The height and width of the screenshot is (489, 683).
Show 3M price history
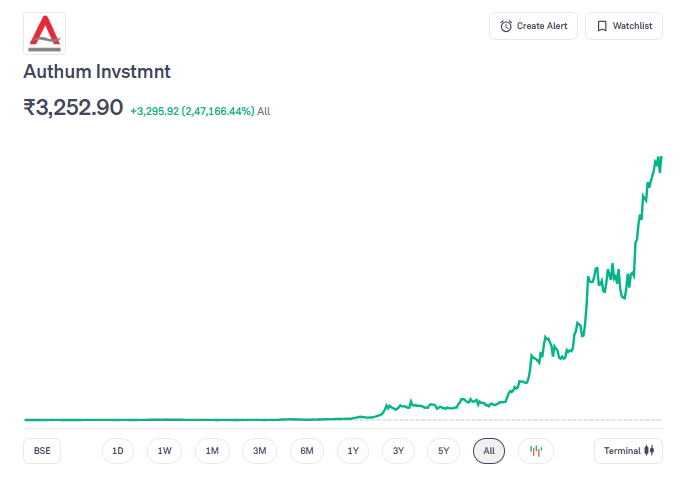(x=259, y=451)
